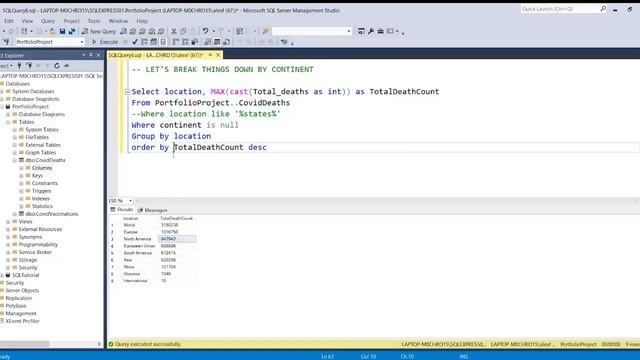This screenshot has height=360, width=640.
Task: Select the Triggers folder
Action: (x=41, y=191)
